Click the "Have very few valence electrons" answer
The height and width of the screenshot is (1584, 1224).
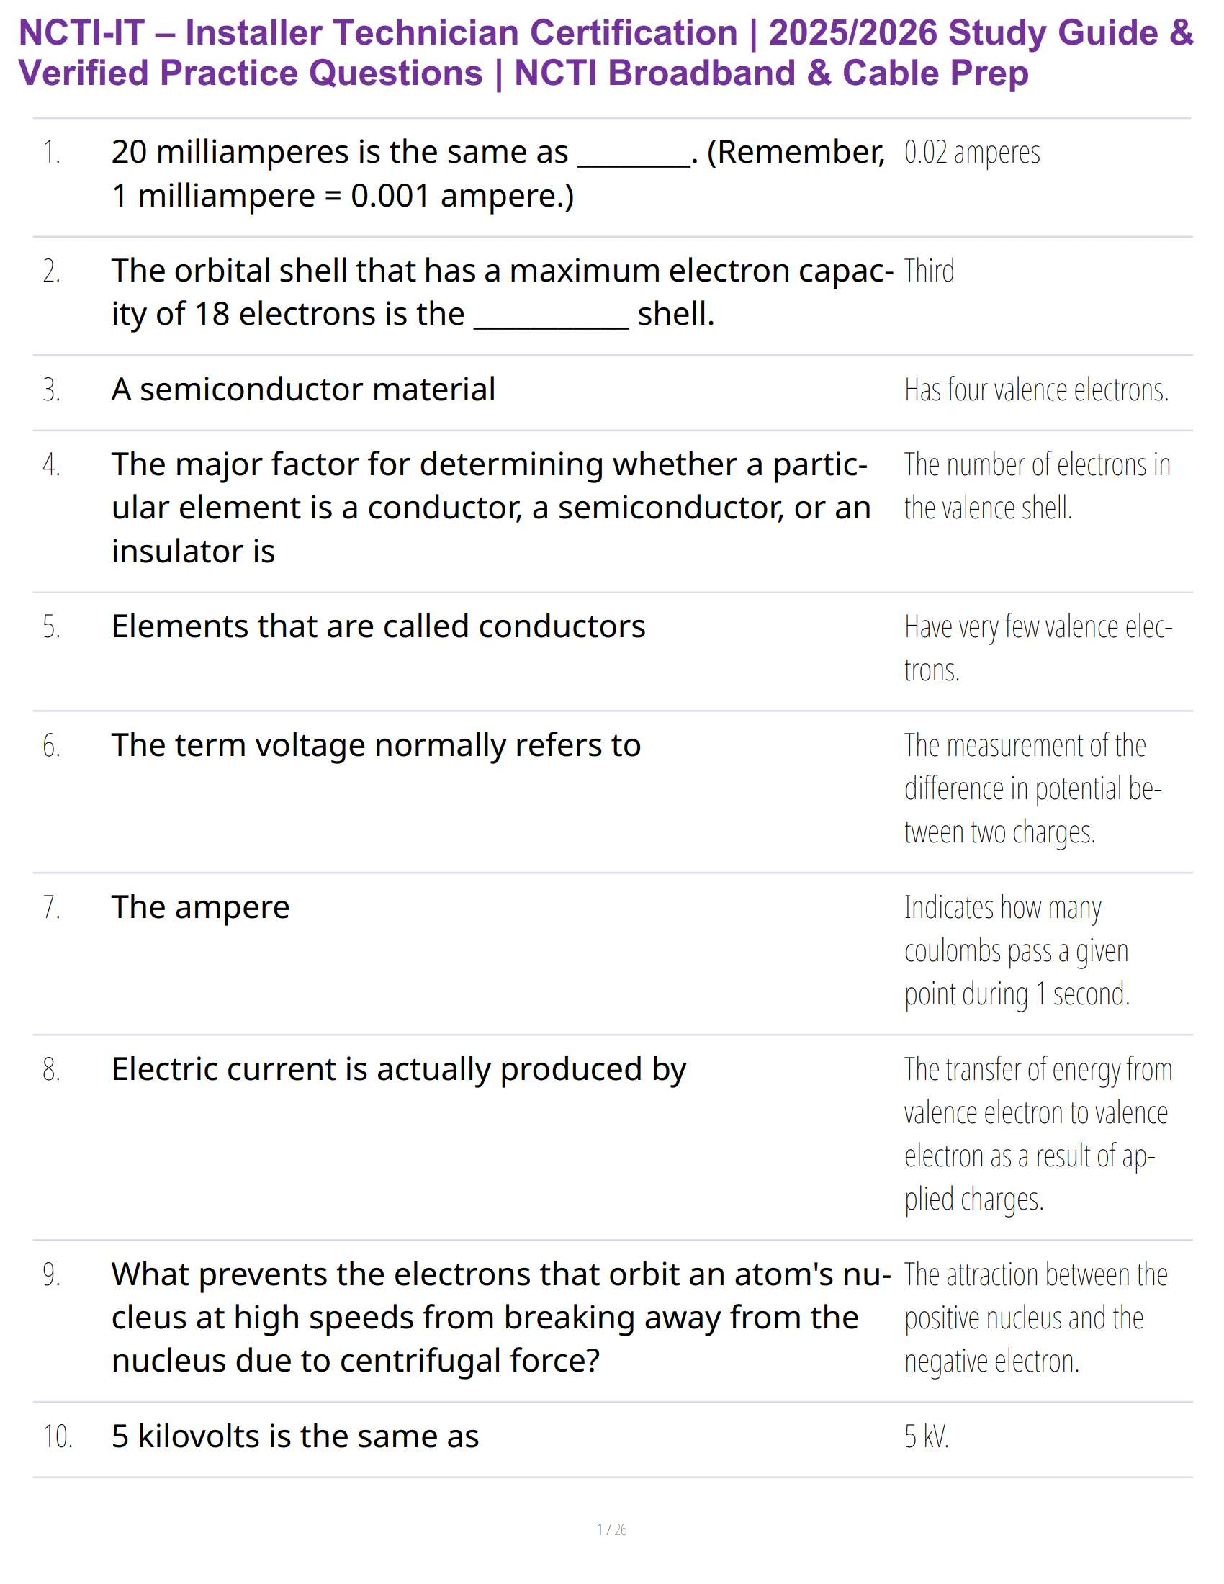pos(1036,647)
